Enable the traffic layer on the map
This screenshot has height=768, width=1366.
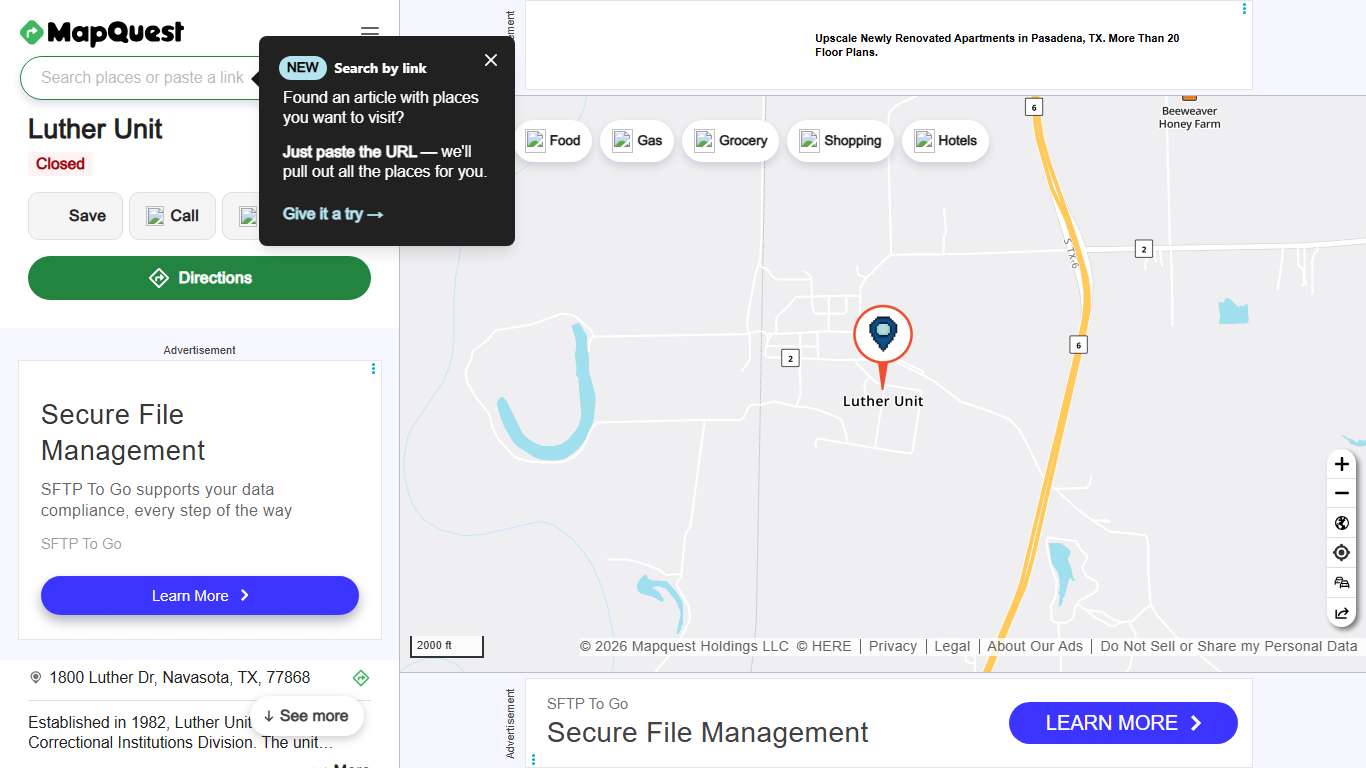click(1341, 583)
